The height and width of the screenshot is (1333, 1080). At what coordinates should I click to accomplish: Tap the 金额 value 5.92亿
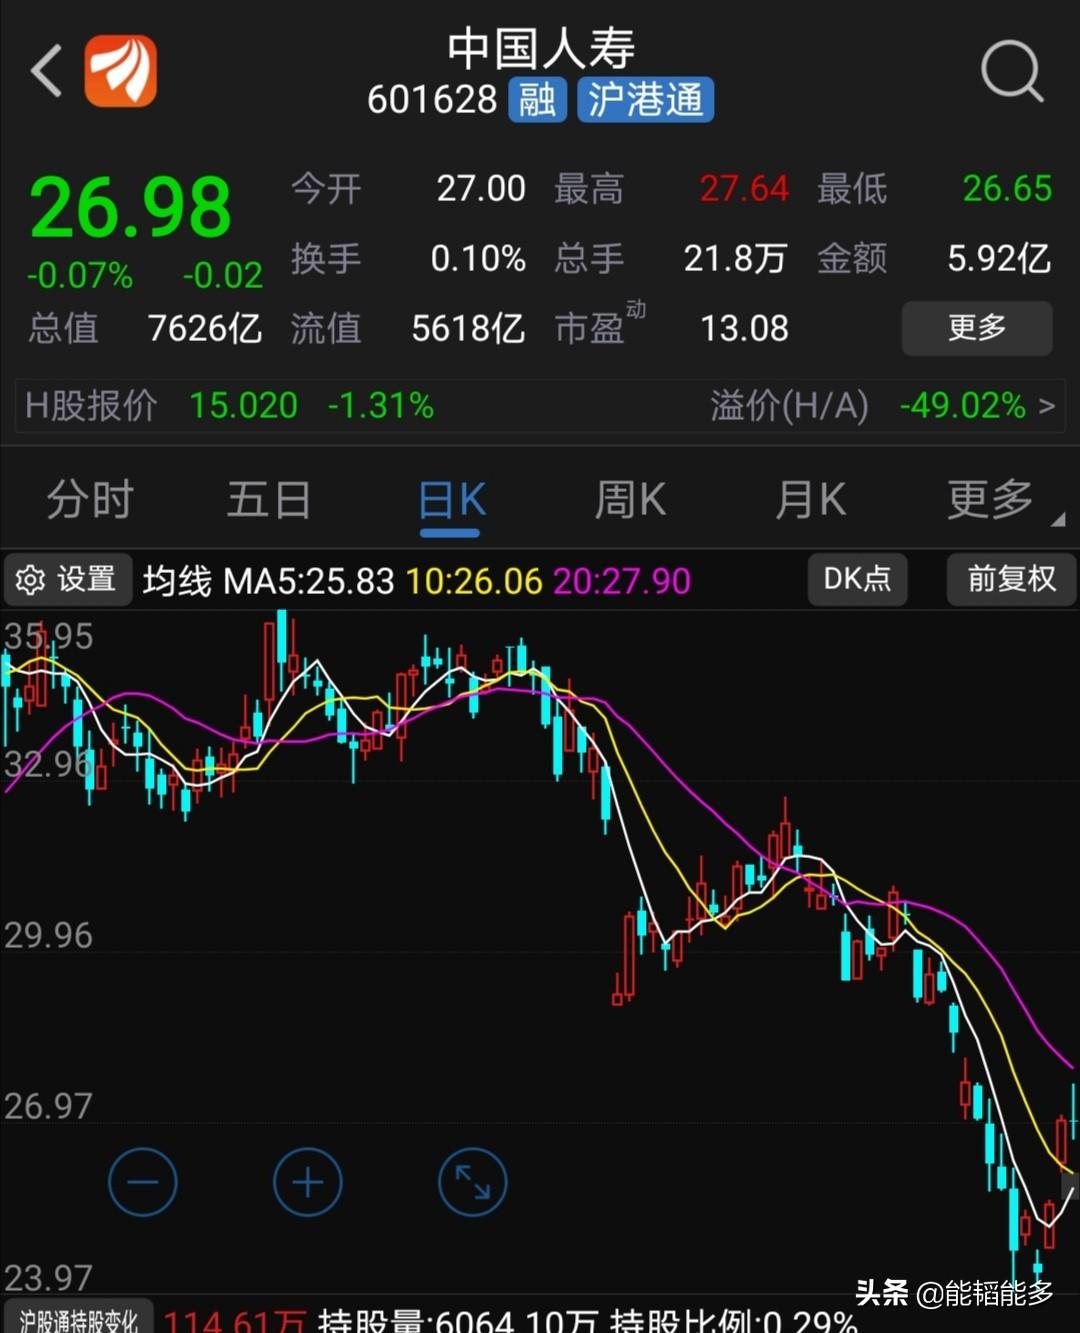pyautogui.click(x=1000, y=259)
